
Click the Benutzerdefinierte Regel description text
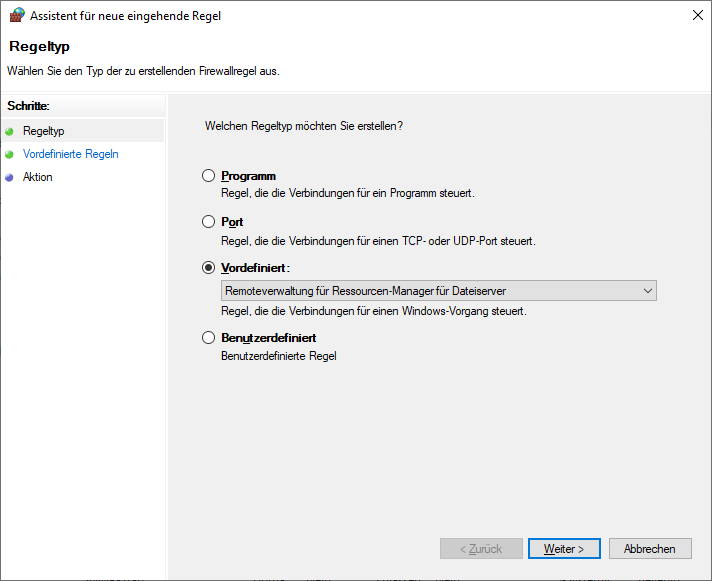(278, 355)
